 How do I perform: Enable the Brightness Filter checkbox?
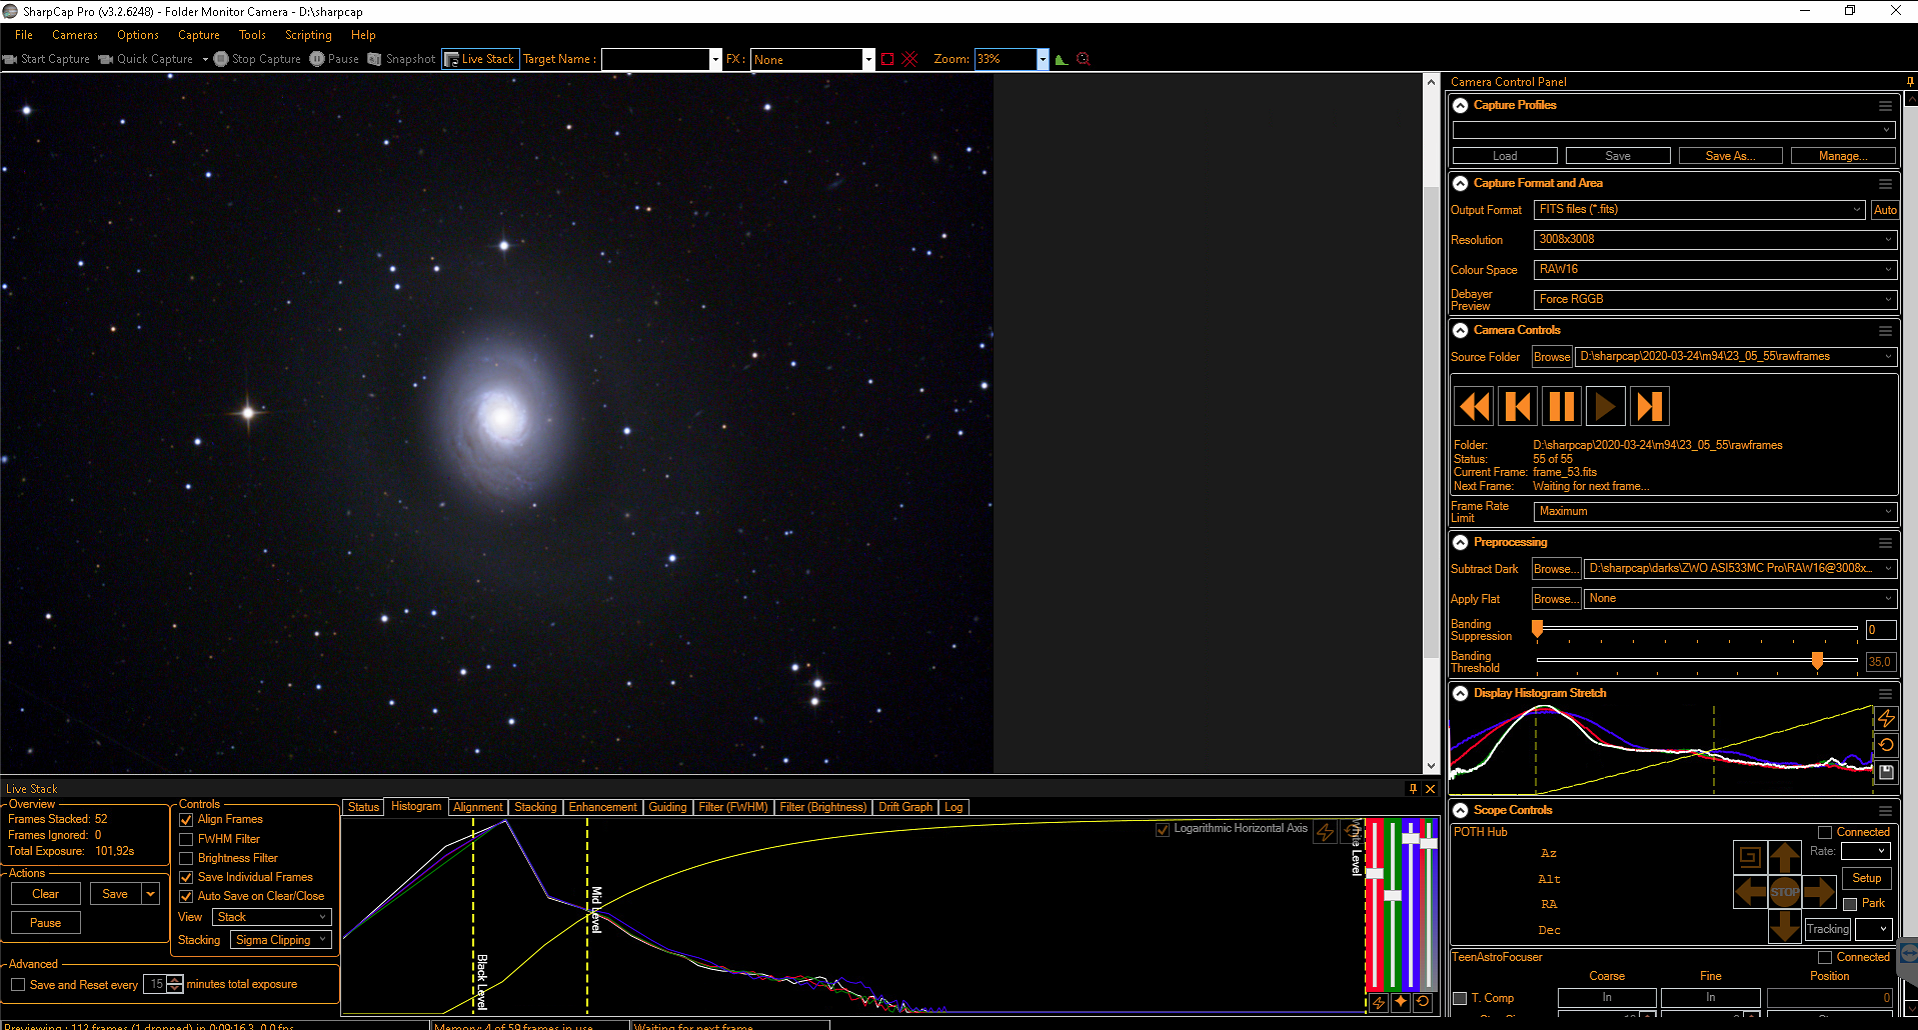[186, 858]
